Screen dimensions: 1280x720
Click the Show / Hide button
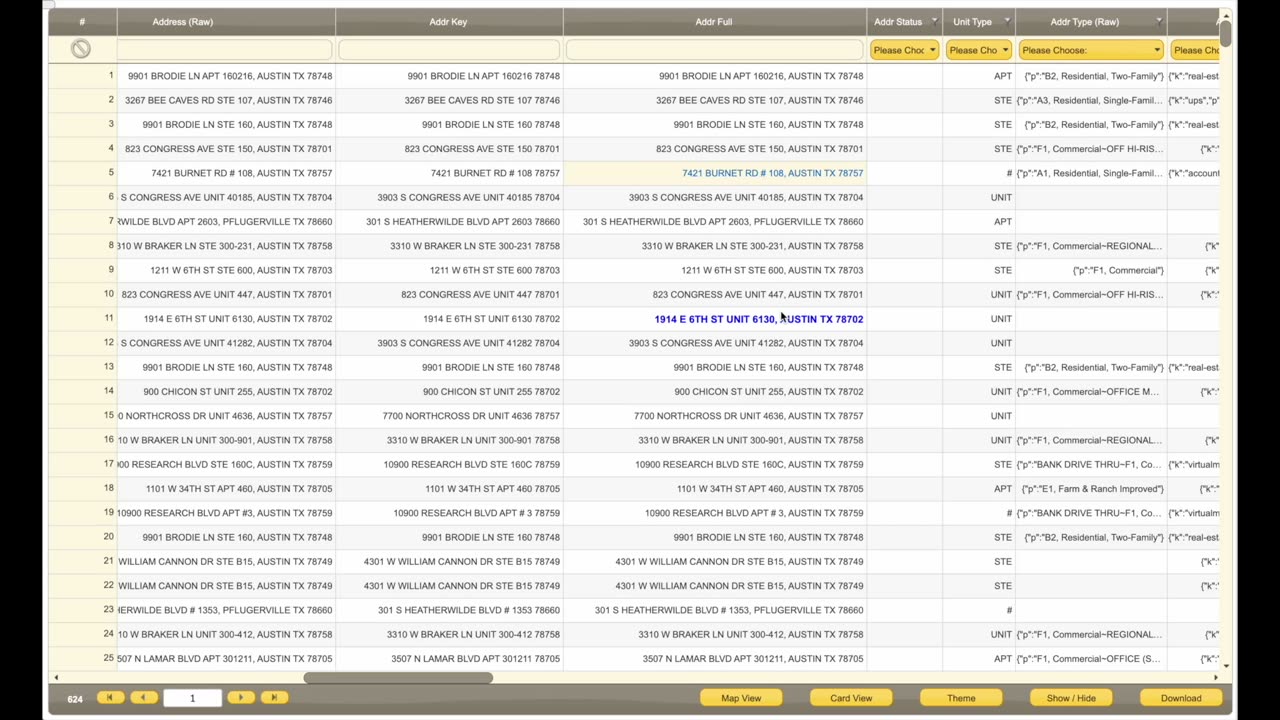(x=1071, y=698)
